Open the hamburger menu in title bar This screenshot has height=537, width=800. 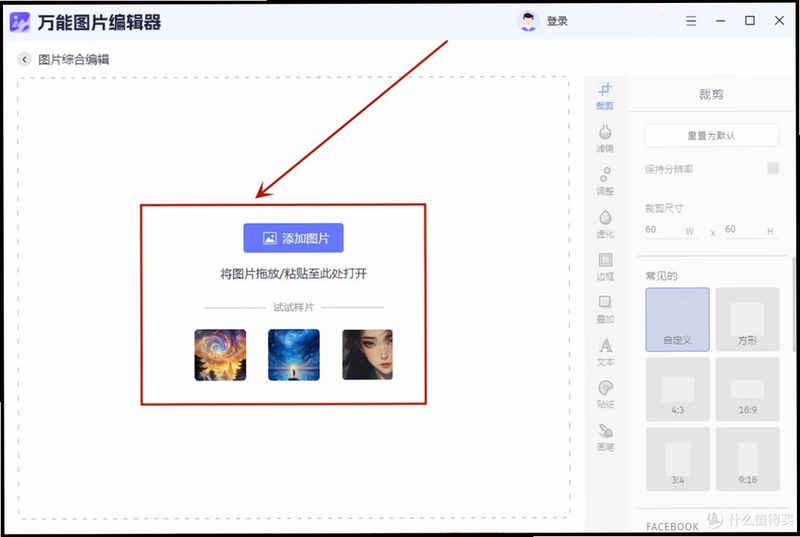[691, 21]
